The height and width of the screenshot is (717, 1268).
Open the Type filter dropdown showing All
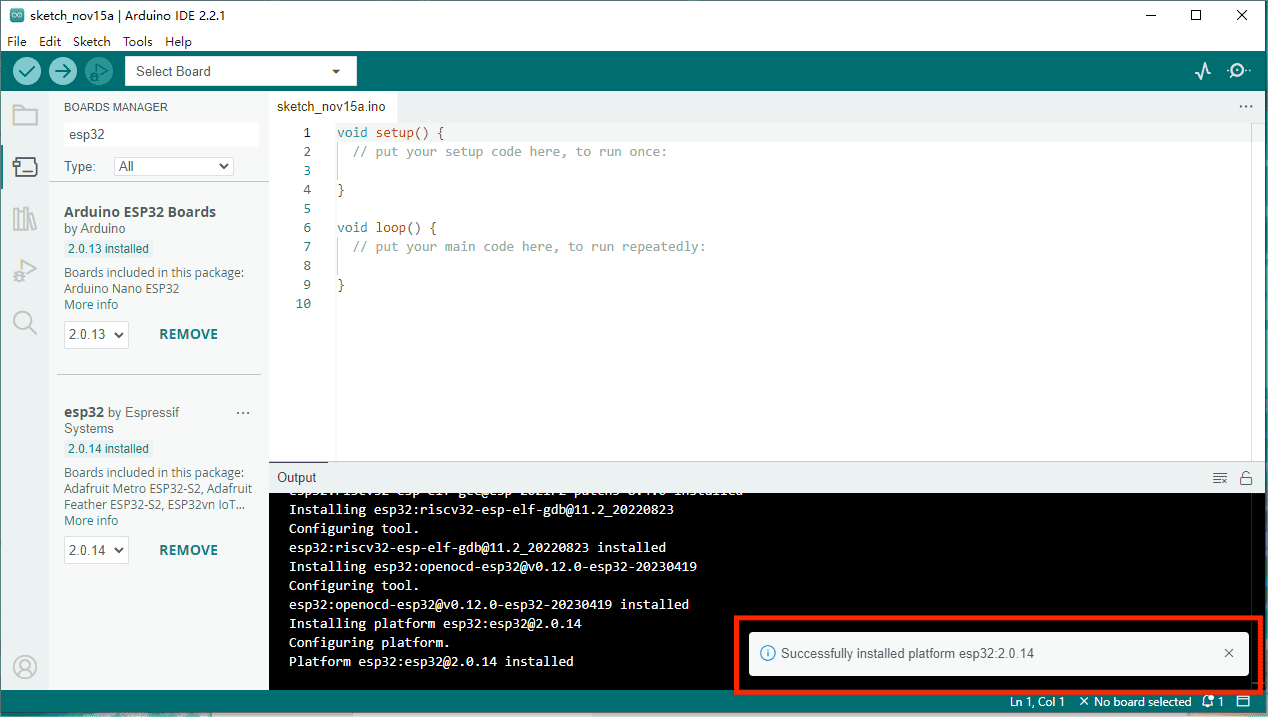coord(173,166)
